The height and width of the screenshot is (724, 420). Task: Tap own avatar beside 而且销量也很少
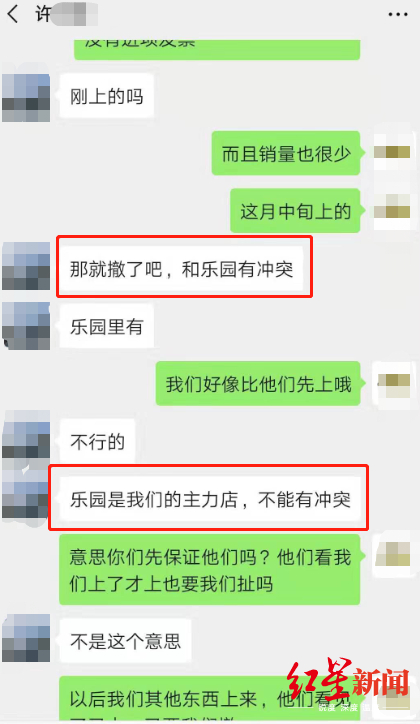pyautogui.click(x=392, y=152)
